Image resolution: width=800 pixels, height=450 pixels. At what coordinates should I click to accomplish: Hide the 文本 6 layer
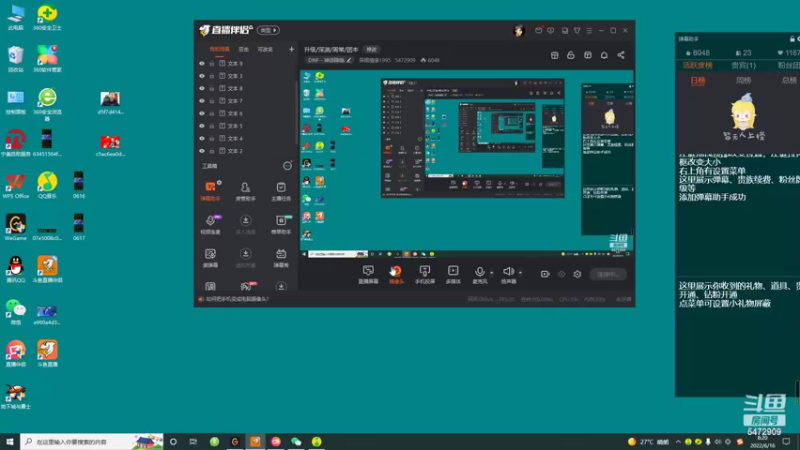pyautogui.click(x=202, y=114)
